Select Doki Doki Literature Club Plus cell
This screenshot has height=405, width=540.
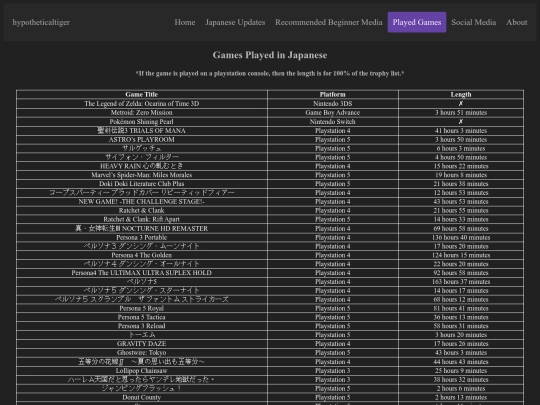142,184
